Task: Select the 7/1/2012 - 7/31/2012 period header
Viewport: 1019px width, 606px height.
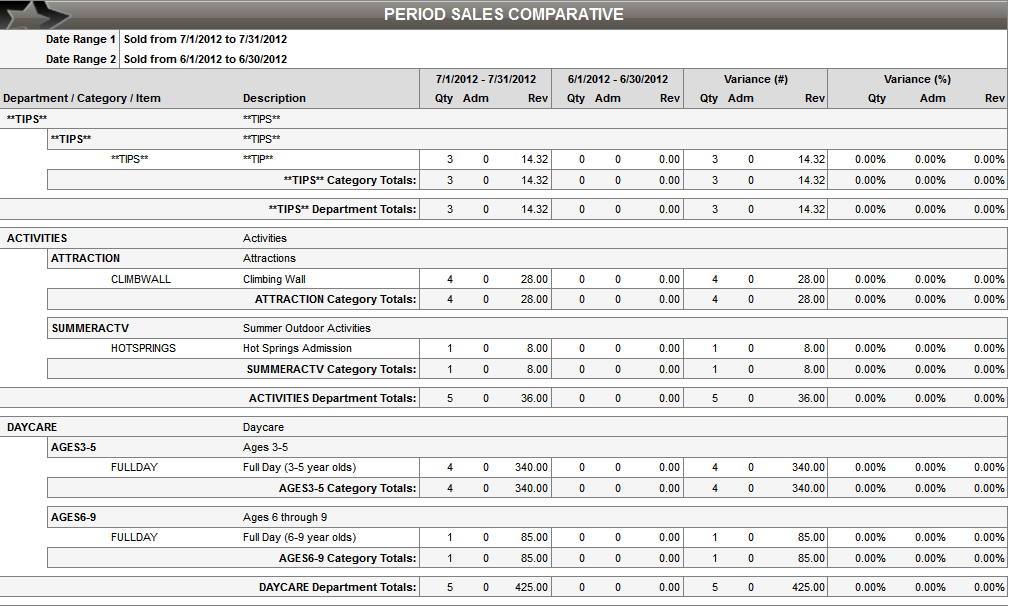Action: pyautogui.click(x=486, y=79)
